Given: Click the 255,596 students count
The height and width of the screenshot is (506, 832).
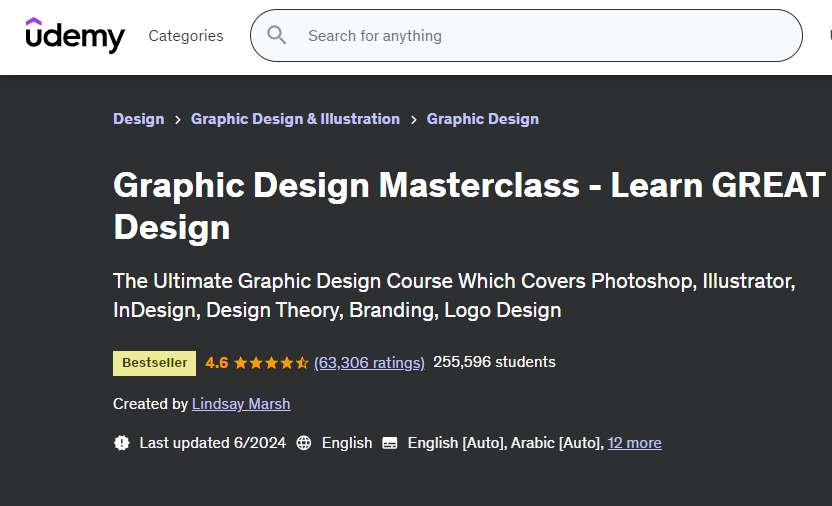Looking at the screenshot, I should click(494, 362).
